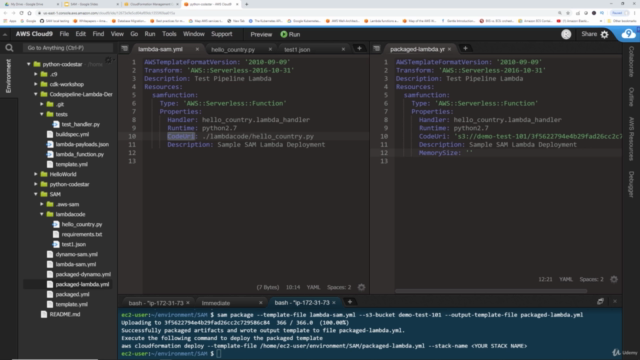Screen dimensions: 640x360
Task: Reload the browser page
Action: [x=21, y=13]
